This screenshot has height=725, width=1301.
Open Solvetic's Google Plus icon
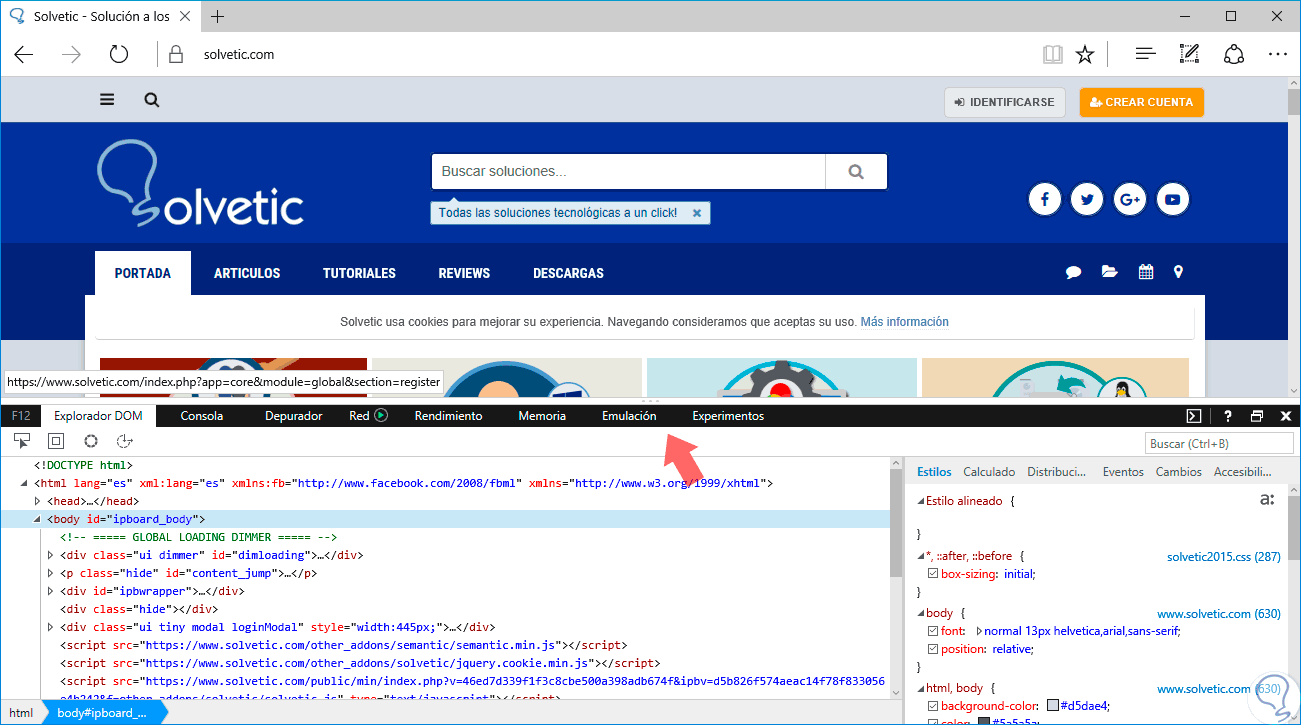pos(1130,200)
